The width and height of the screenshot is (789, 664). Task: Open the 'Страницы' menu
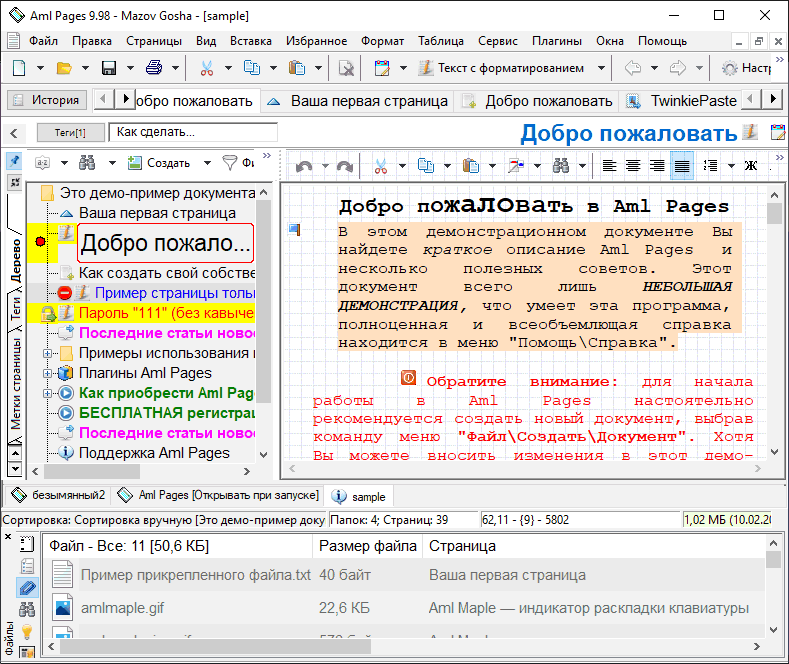(154, 41)
